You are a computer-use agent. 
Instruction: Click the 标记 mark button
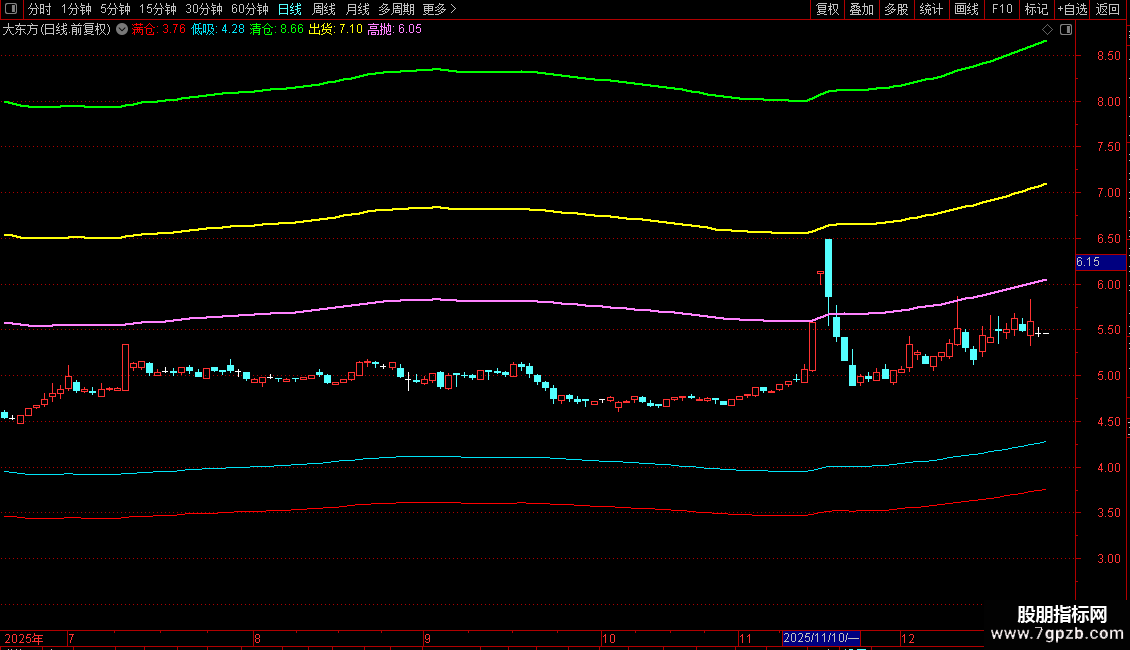(1036, 9)
